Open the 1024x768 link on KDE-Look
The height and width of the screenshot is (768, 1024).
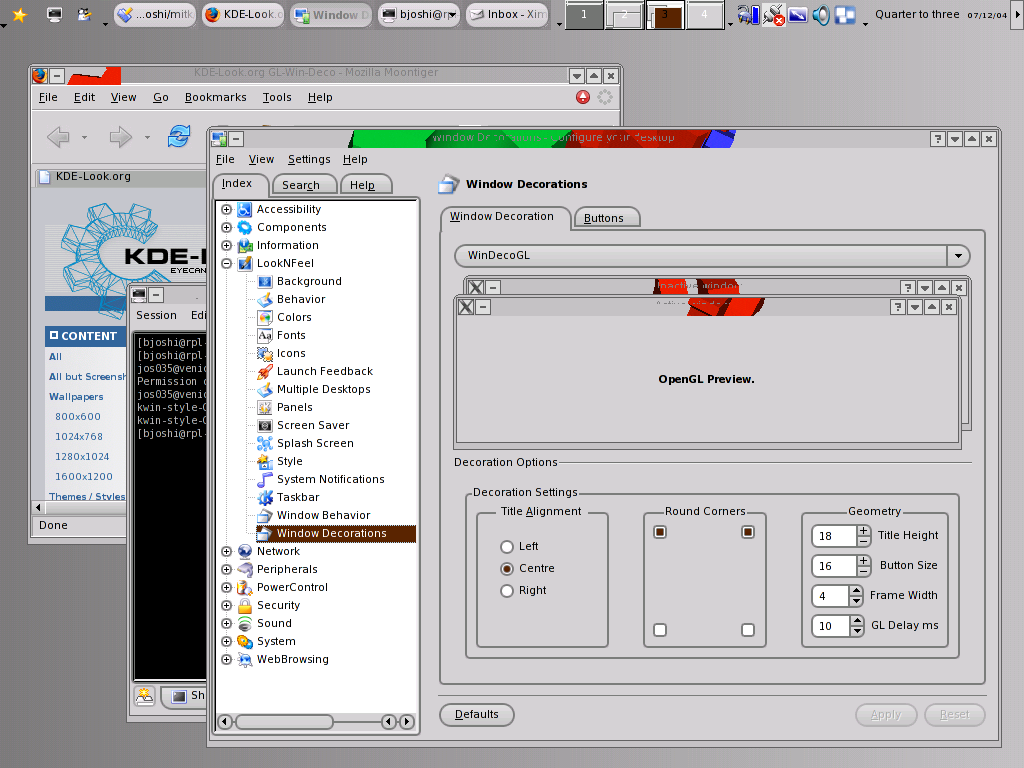click(79, 437)
